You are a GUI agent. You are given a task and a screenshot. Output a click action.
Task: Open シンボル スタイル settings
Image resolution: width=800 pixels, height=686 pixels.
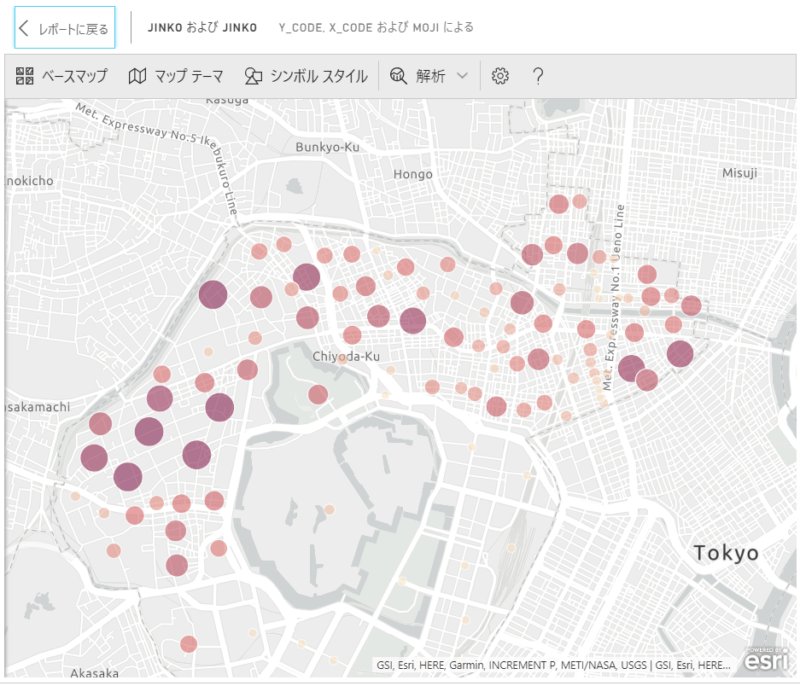tap(318, 76)
